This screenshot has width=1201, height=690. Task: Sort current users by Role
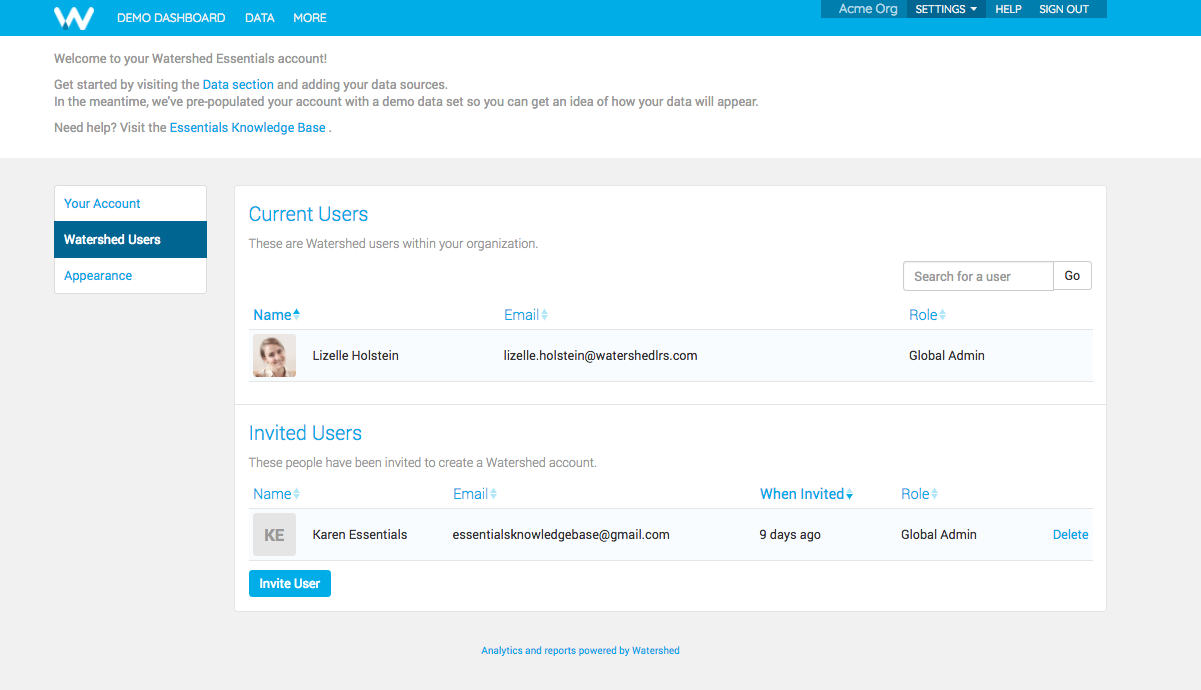click(927, 315)
